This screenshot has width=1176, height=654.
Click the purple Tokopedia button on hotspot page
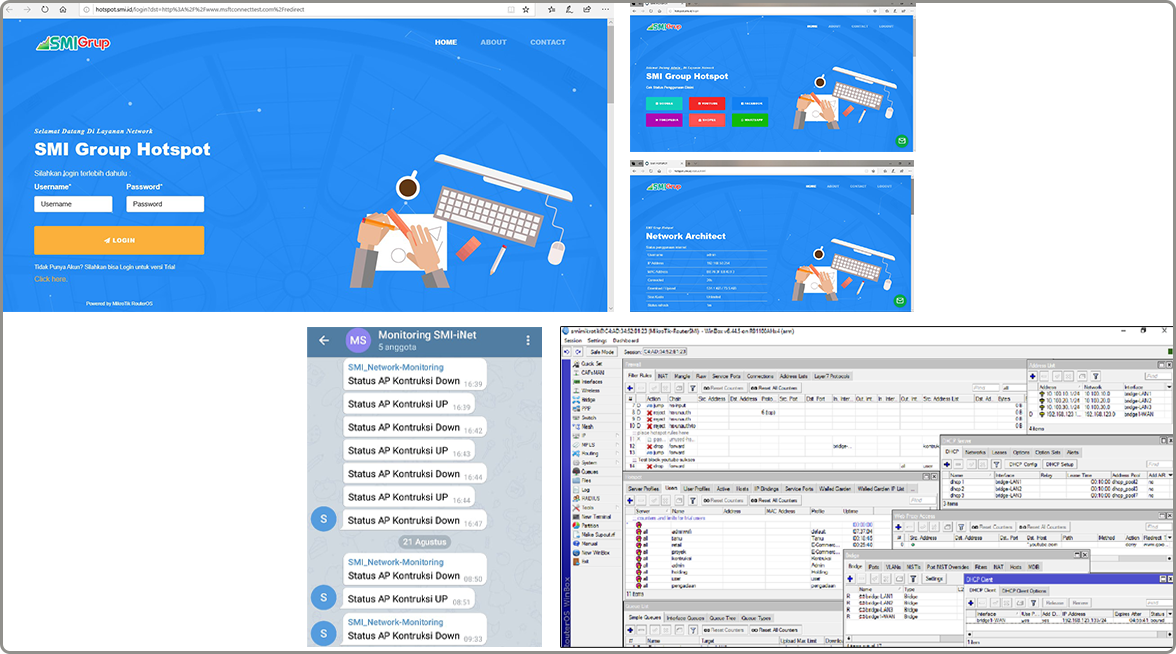click(664, 120)
